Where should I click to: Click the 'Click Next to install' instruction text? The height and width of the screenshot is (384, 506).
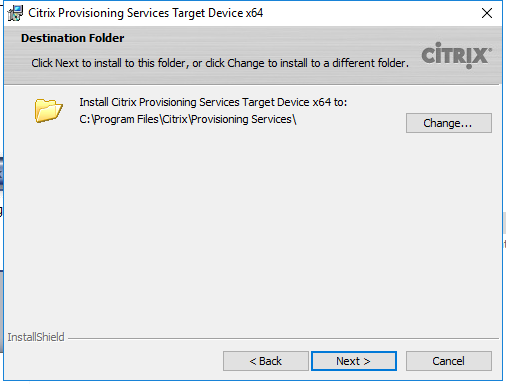[x=220, y=63]
